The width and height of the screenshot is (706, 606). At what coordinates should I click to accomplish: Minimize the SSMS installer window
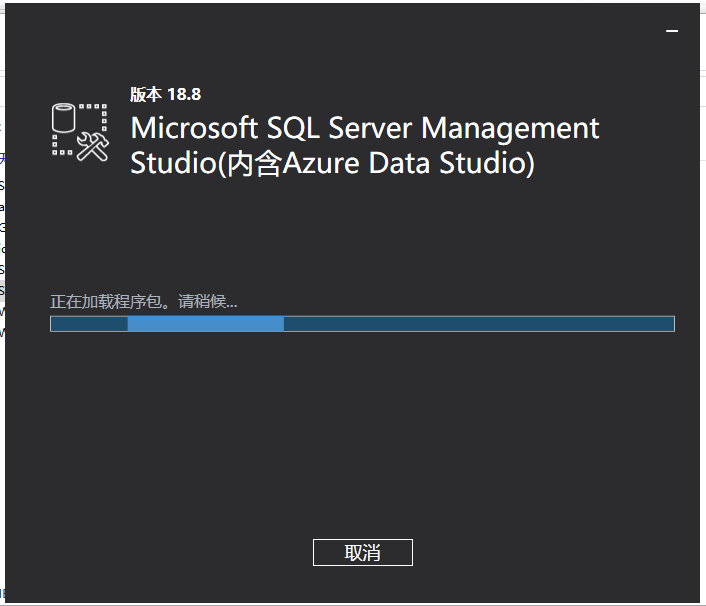point(672,31)
